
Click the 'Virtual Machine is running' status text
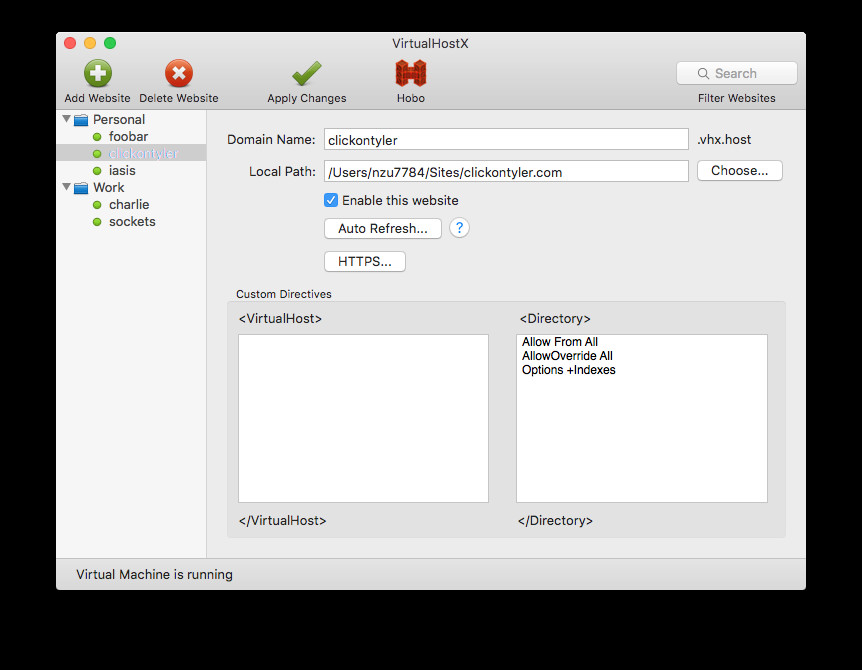click(x=154, y=574)
